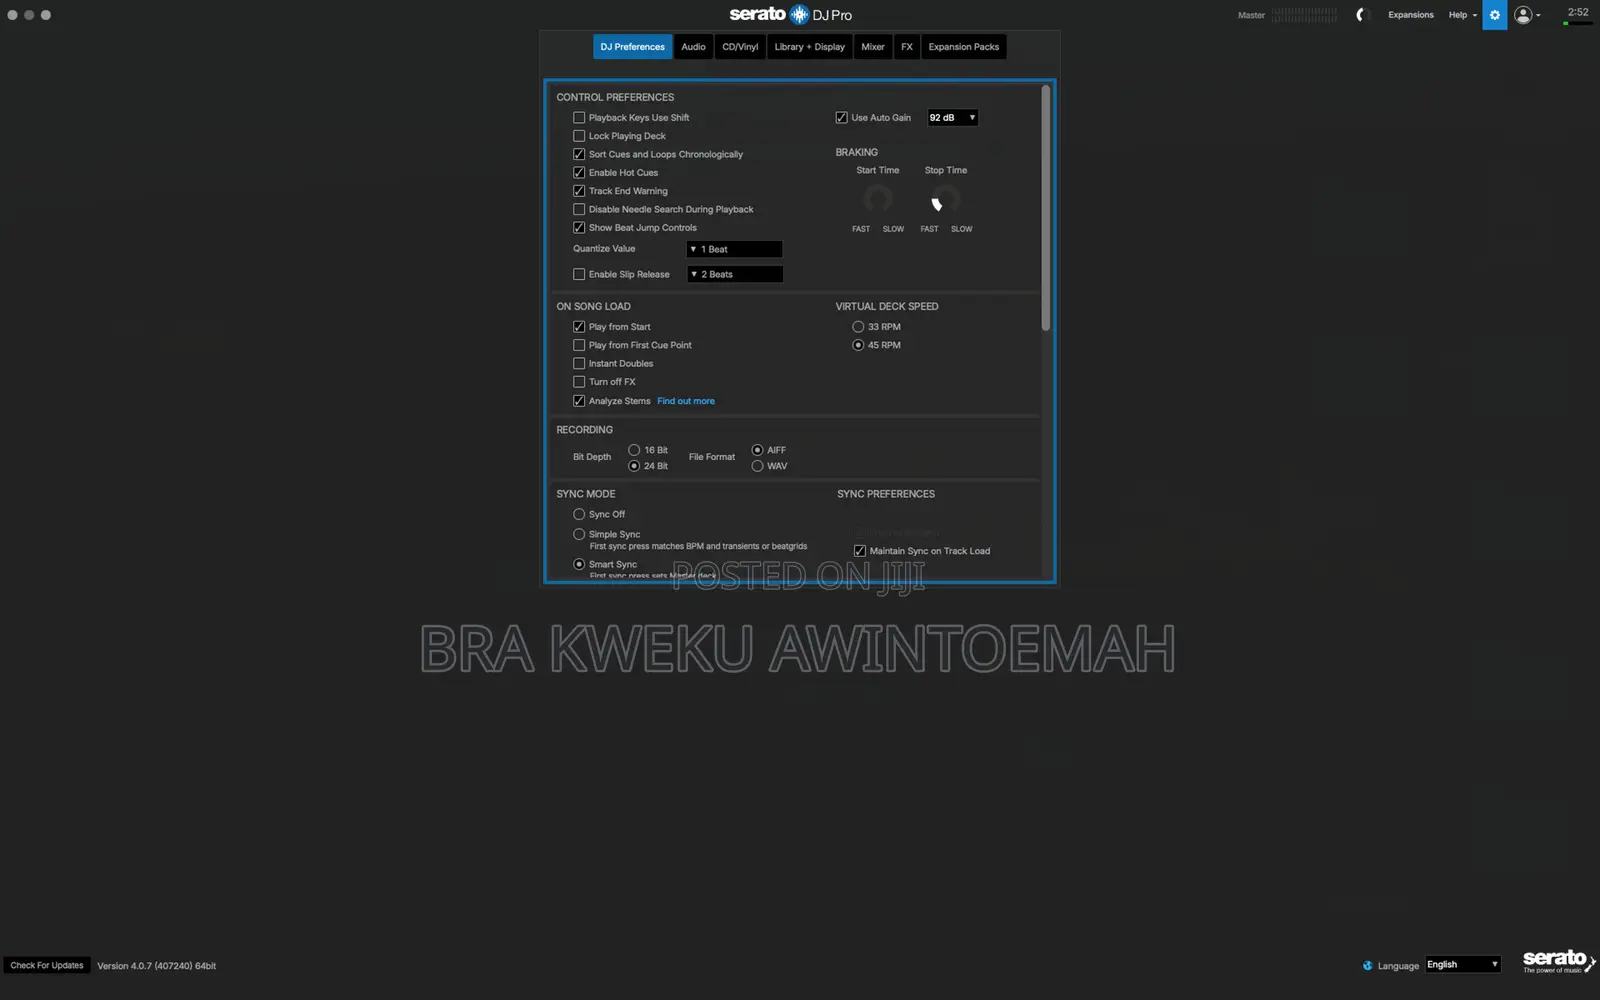Open the Auto Gain 92 dB dropdown
Viewport: 1600px width, 1000px height.
coord(952,118)
